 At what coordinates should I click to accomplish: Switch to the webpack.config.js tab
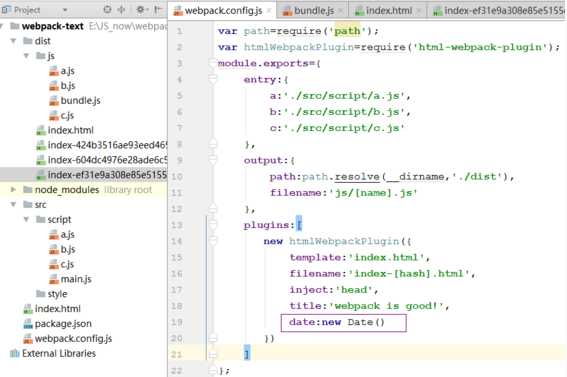point(223,10)
